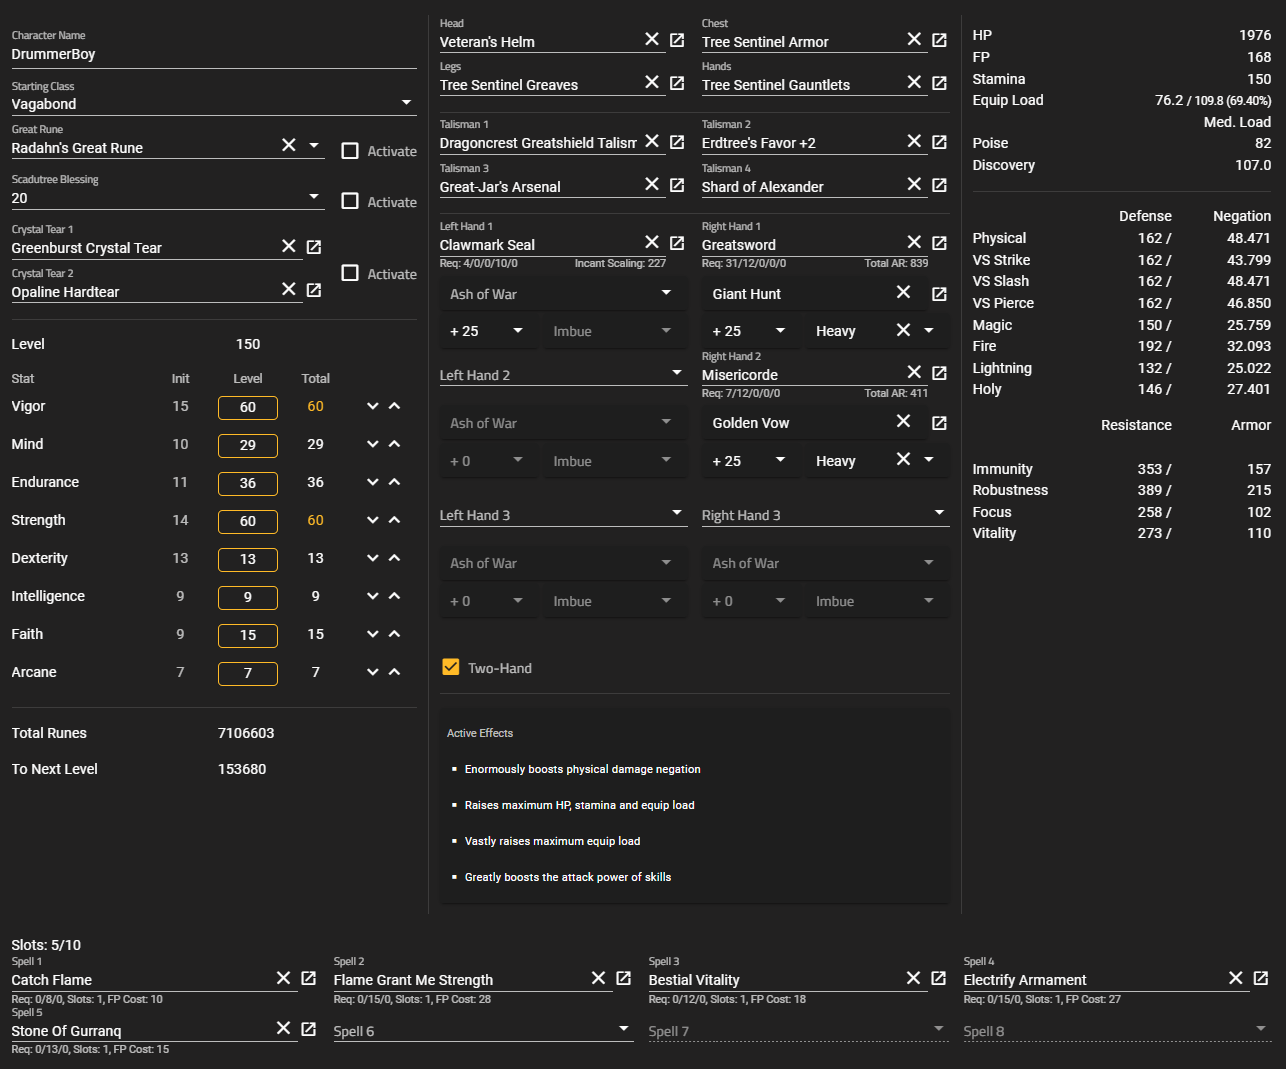Screen dimensions: 1286x1069
Task: Enable the Scadutree Blessing Activate checkbox
Action: (x=350, y=201)
